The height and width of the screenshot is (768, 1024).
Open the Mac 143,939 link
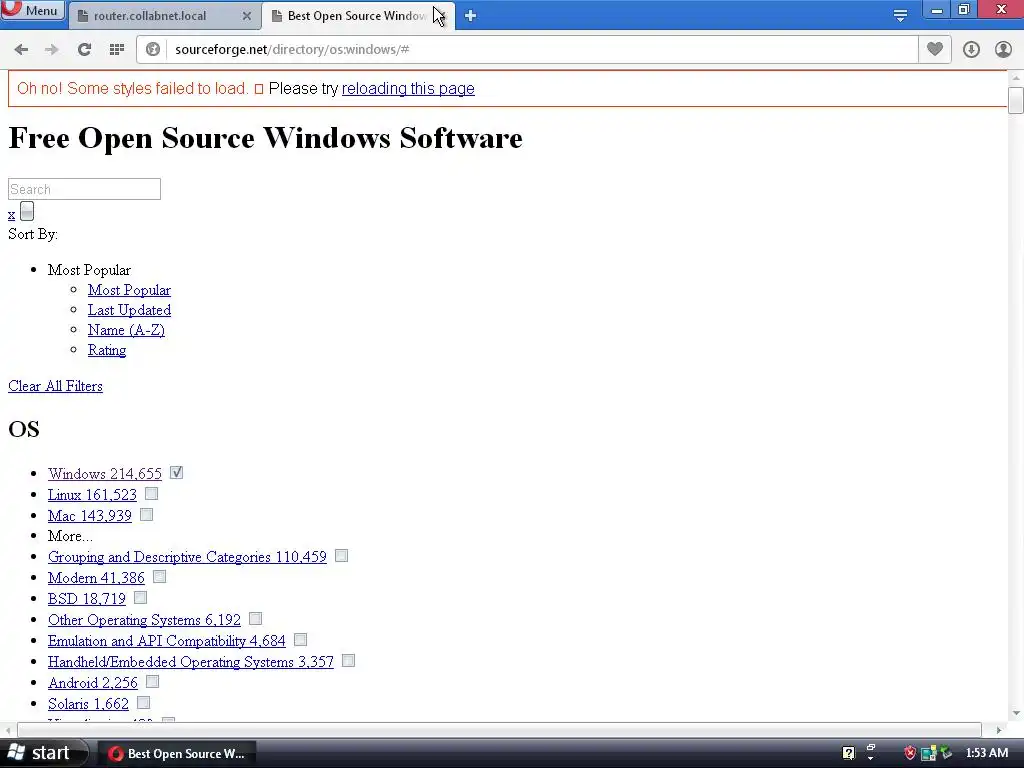pyautogui.click(x=89, y=515)
